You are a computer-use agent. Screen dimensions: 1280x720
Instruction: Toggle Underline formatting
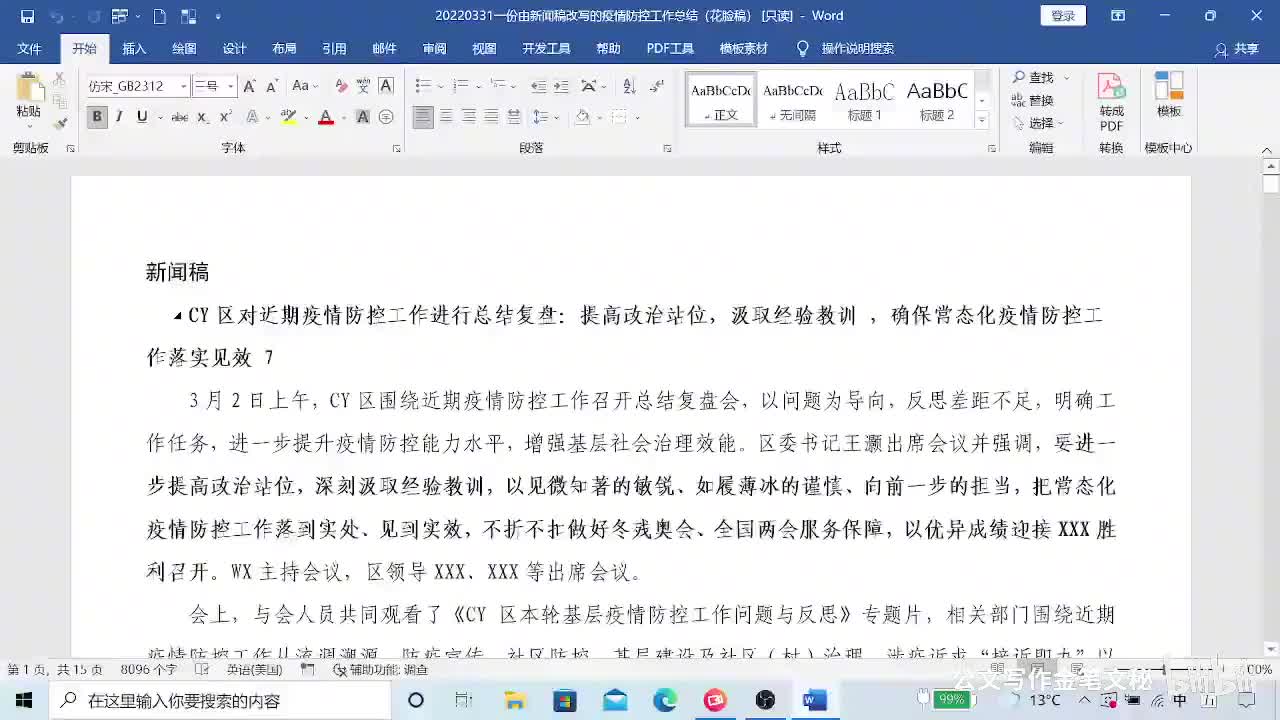pos(142,117)
